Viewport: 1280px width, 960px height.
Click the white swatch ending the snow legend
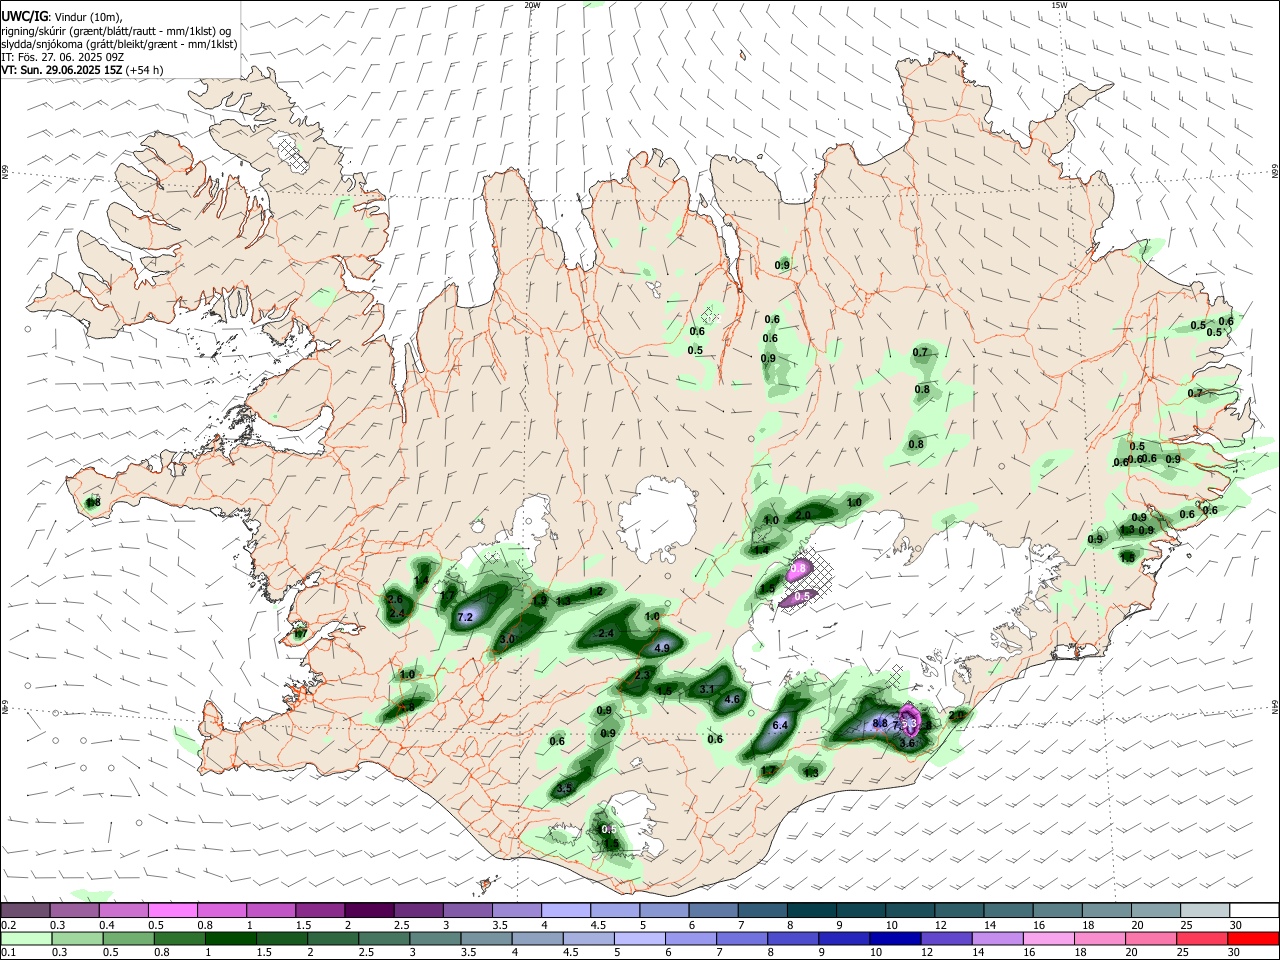click(x=1254, y=910)
